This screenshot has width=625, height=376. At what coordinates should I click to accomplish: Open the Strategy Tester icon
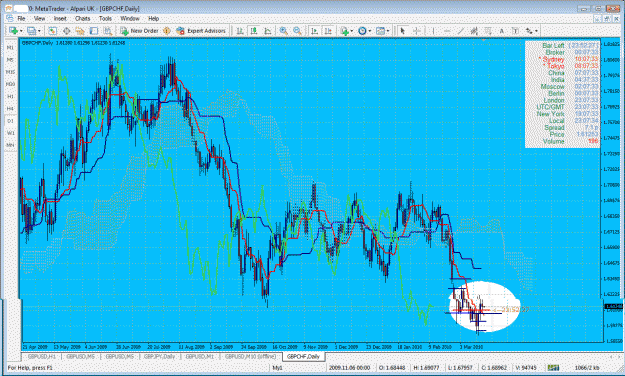(x=107, y=31)
